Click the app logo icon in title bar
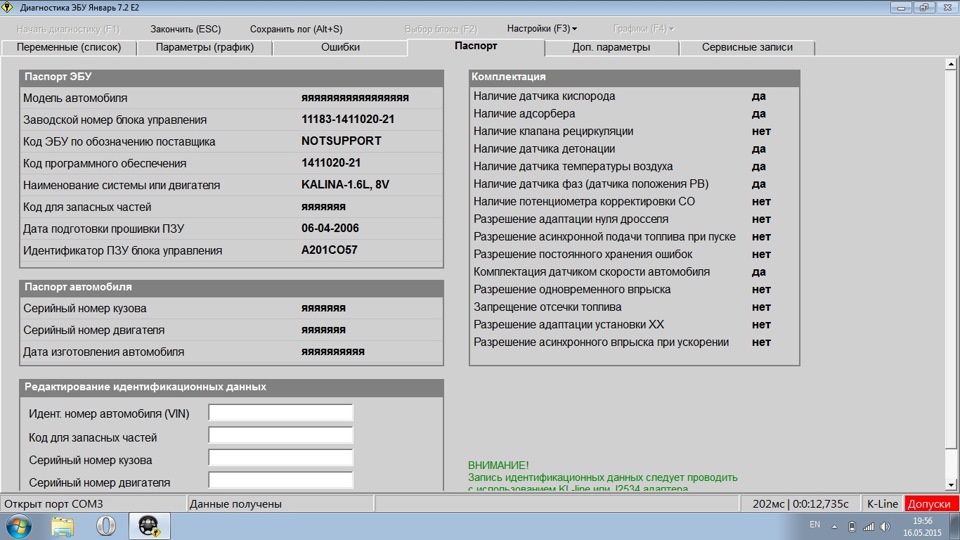 7,7
